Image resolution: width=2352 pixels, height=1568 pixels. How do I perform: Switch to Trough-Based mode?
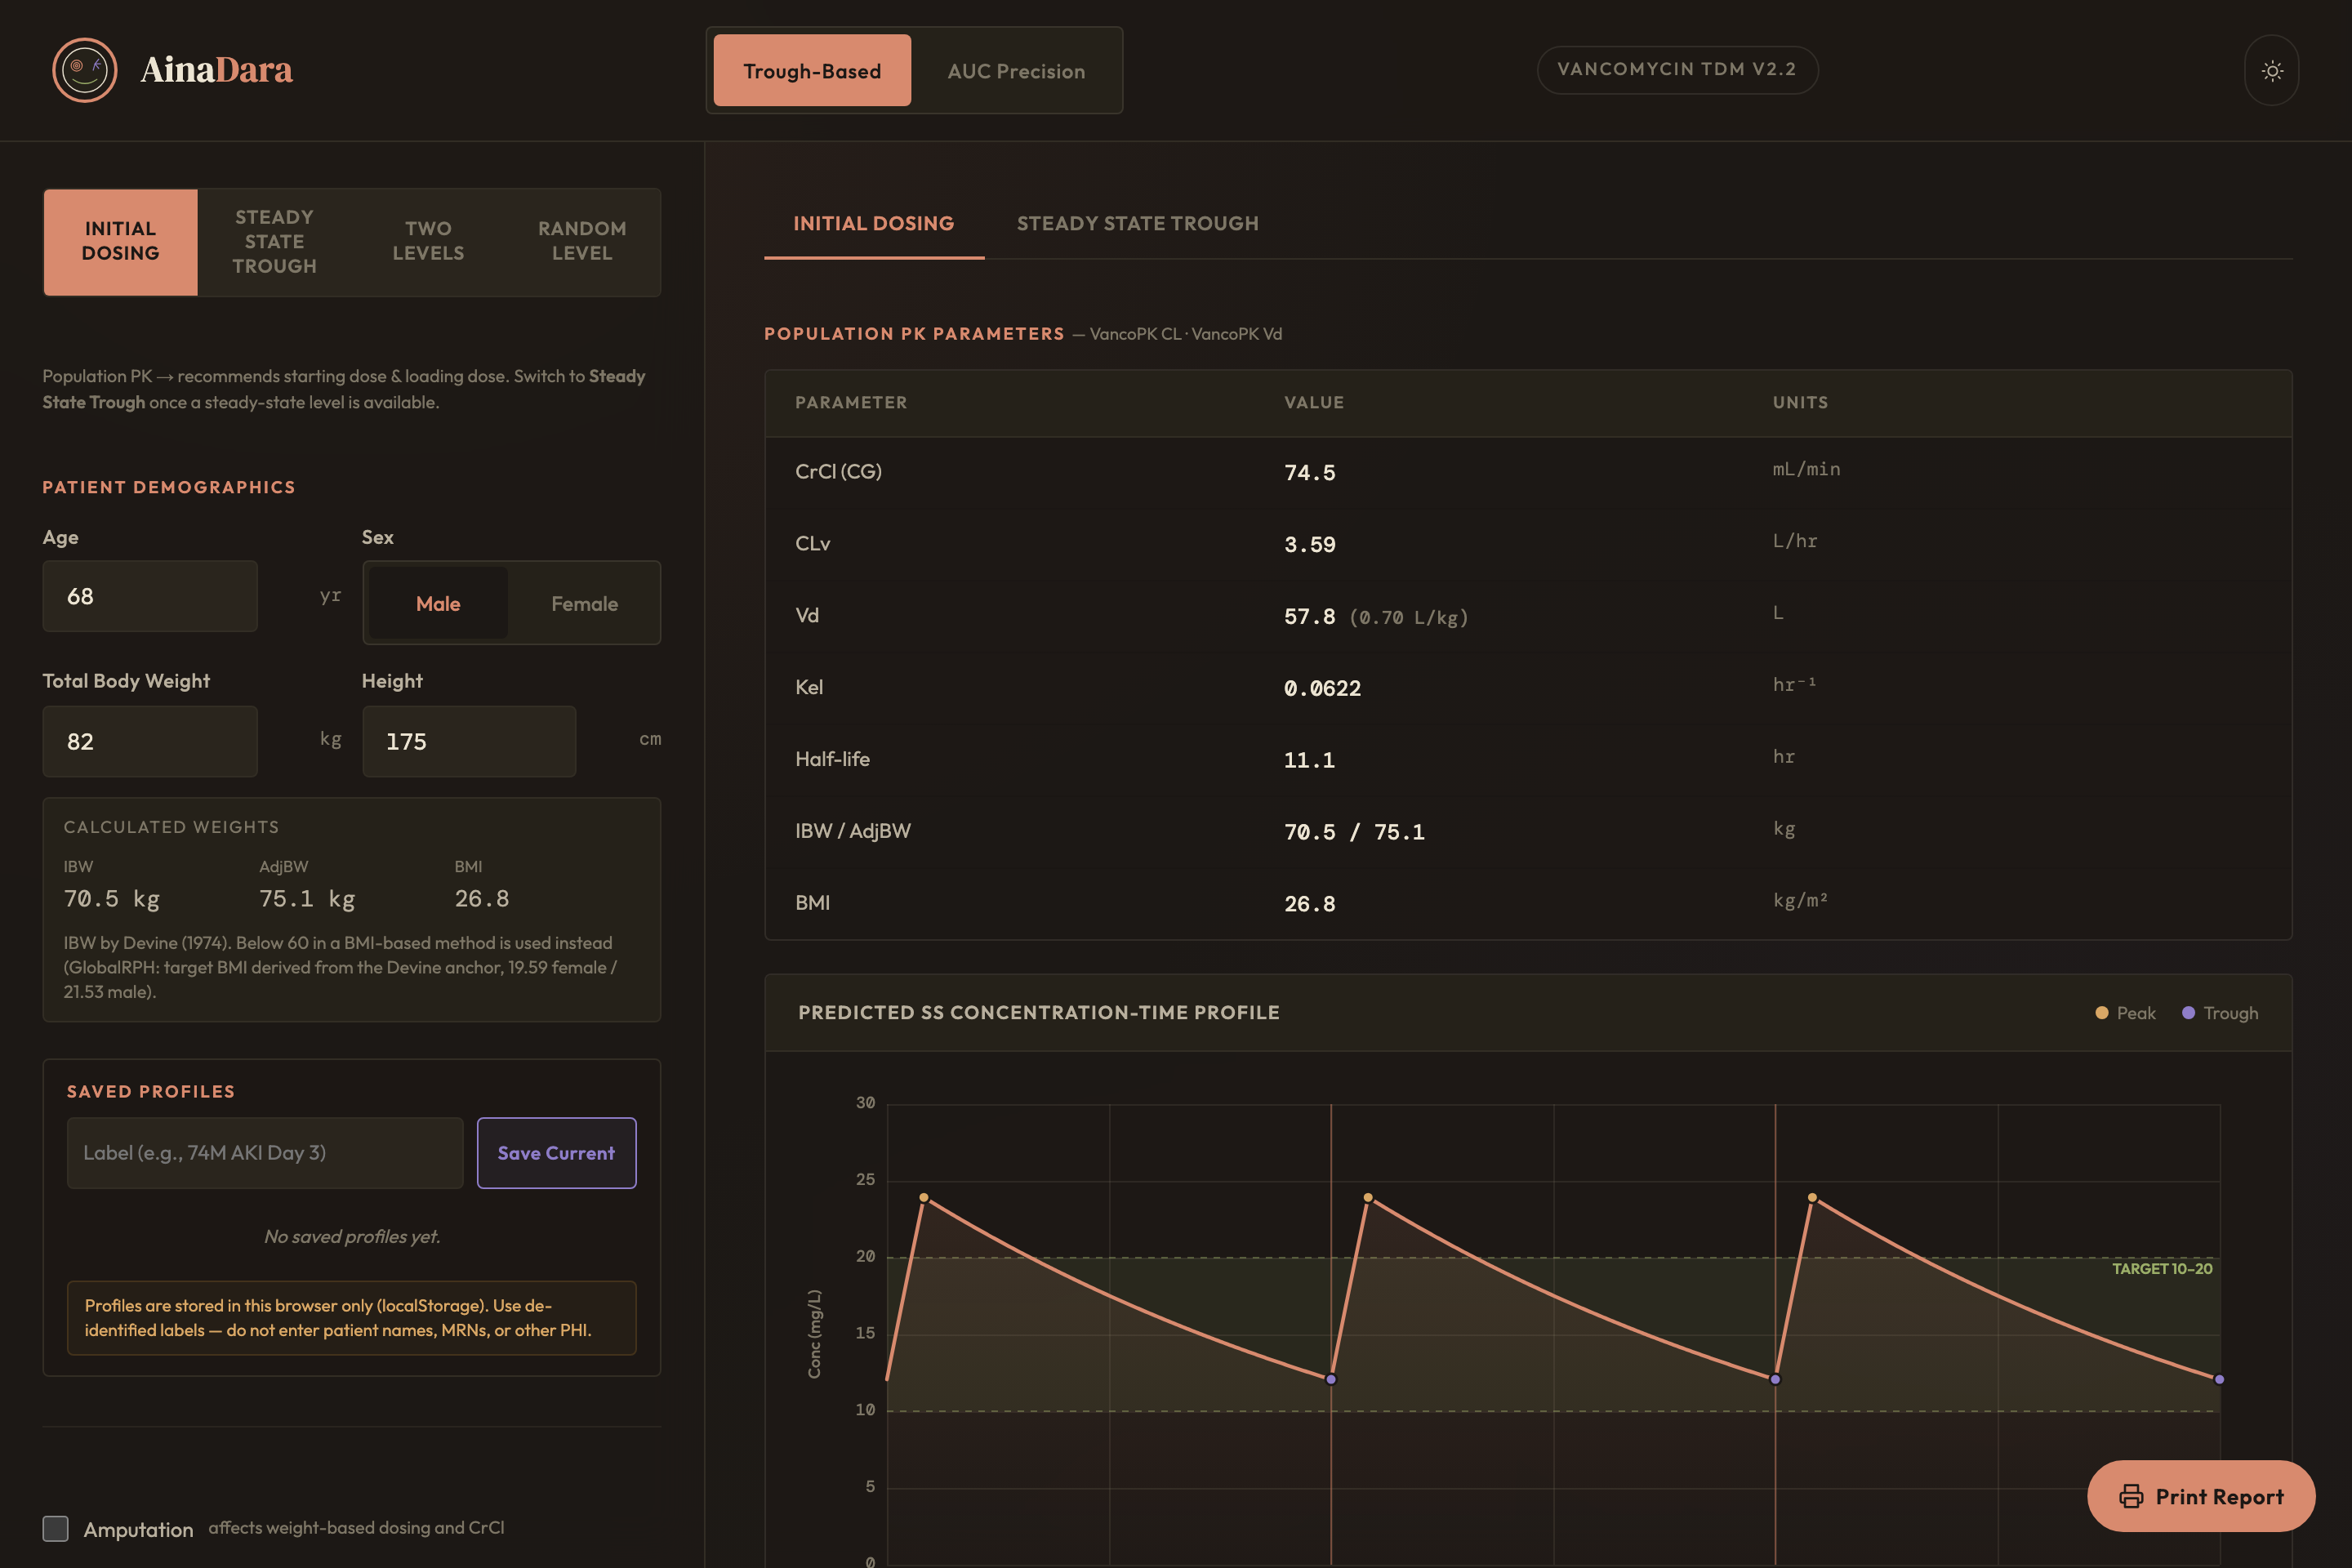tap(812, 71)
